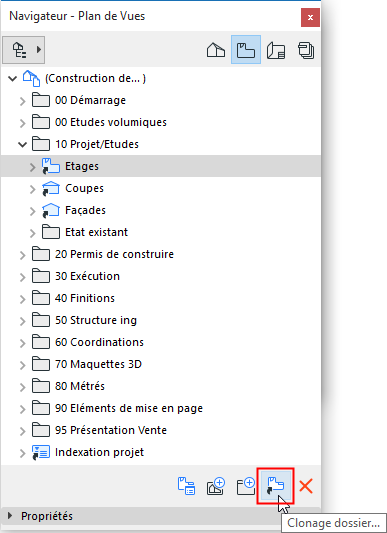Collapse the Construction de... root node
Image resolution: width=387 pixels, height=533 pixels.
point(13,79)
